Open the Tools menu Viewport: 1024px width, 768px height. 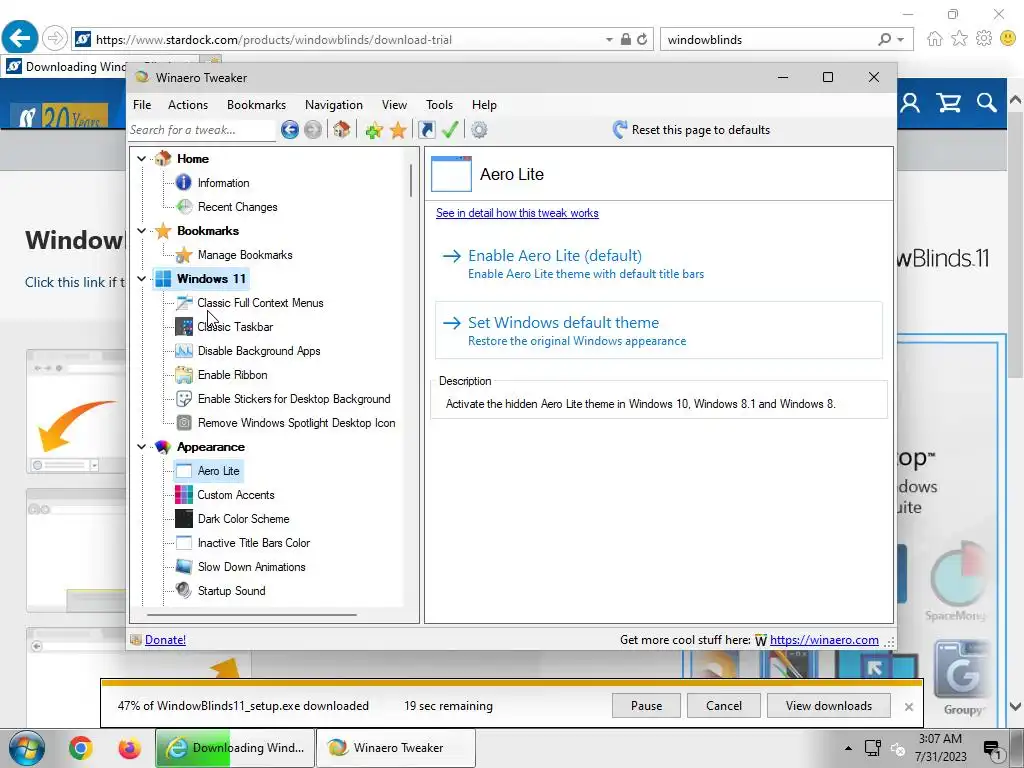[440, 104]
